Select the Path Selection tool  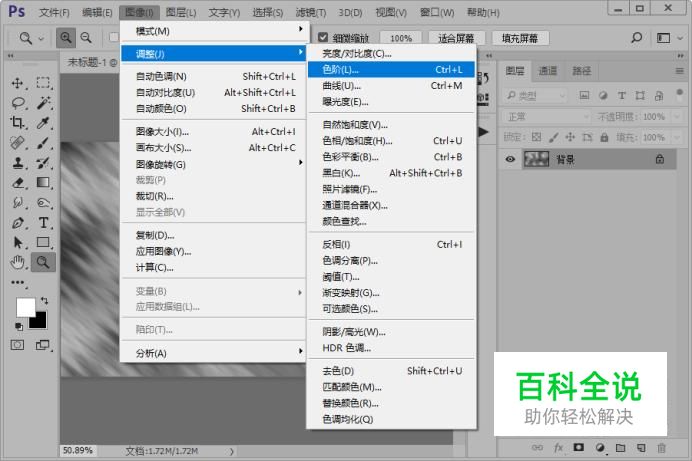pyautogui.click(x=18, y=243)
